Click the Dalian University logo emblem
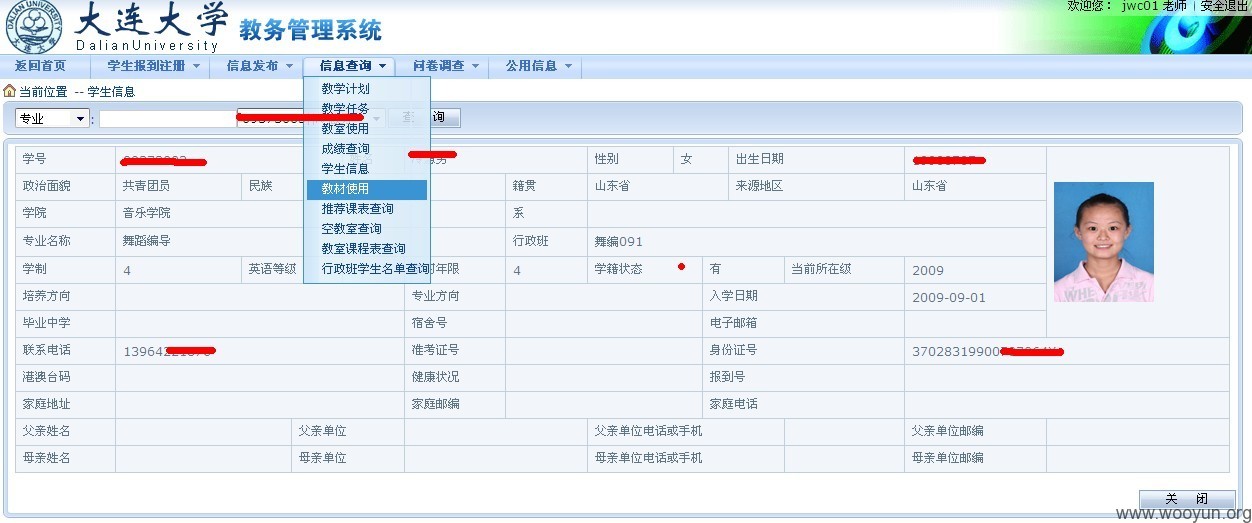The height and width of the screenshot is (523, 1252). [x=33, y=26]
